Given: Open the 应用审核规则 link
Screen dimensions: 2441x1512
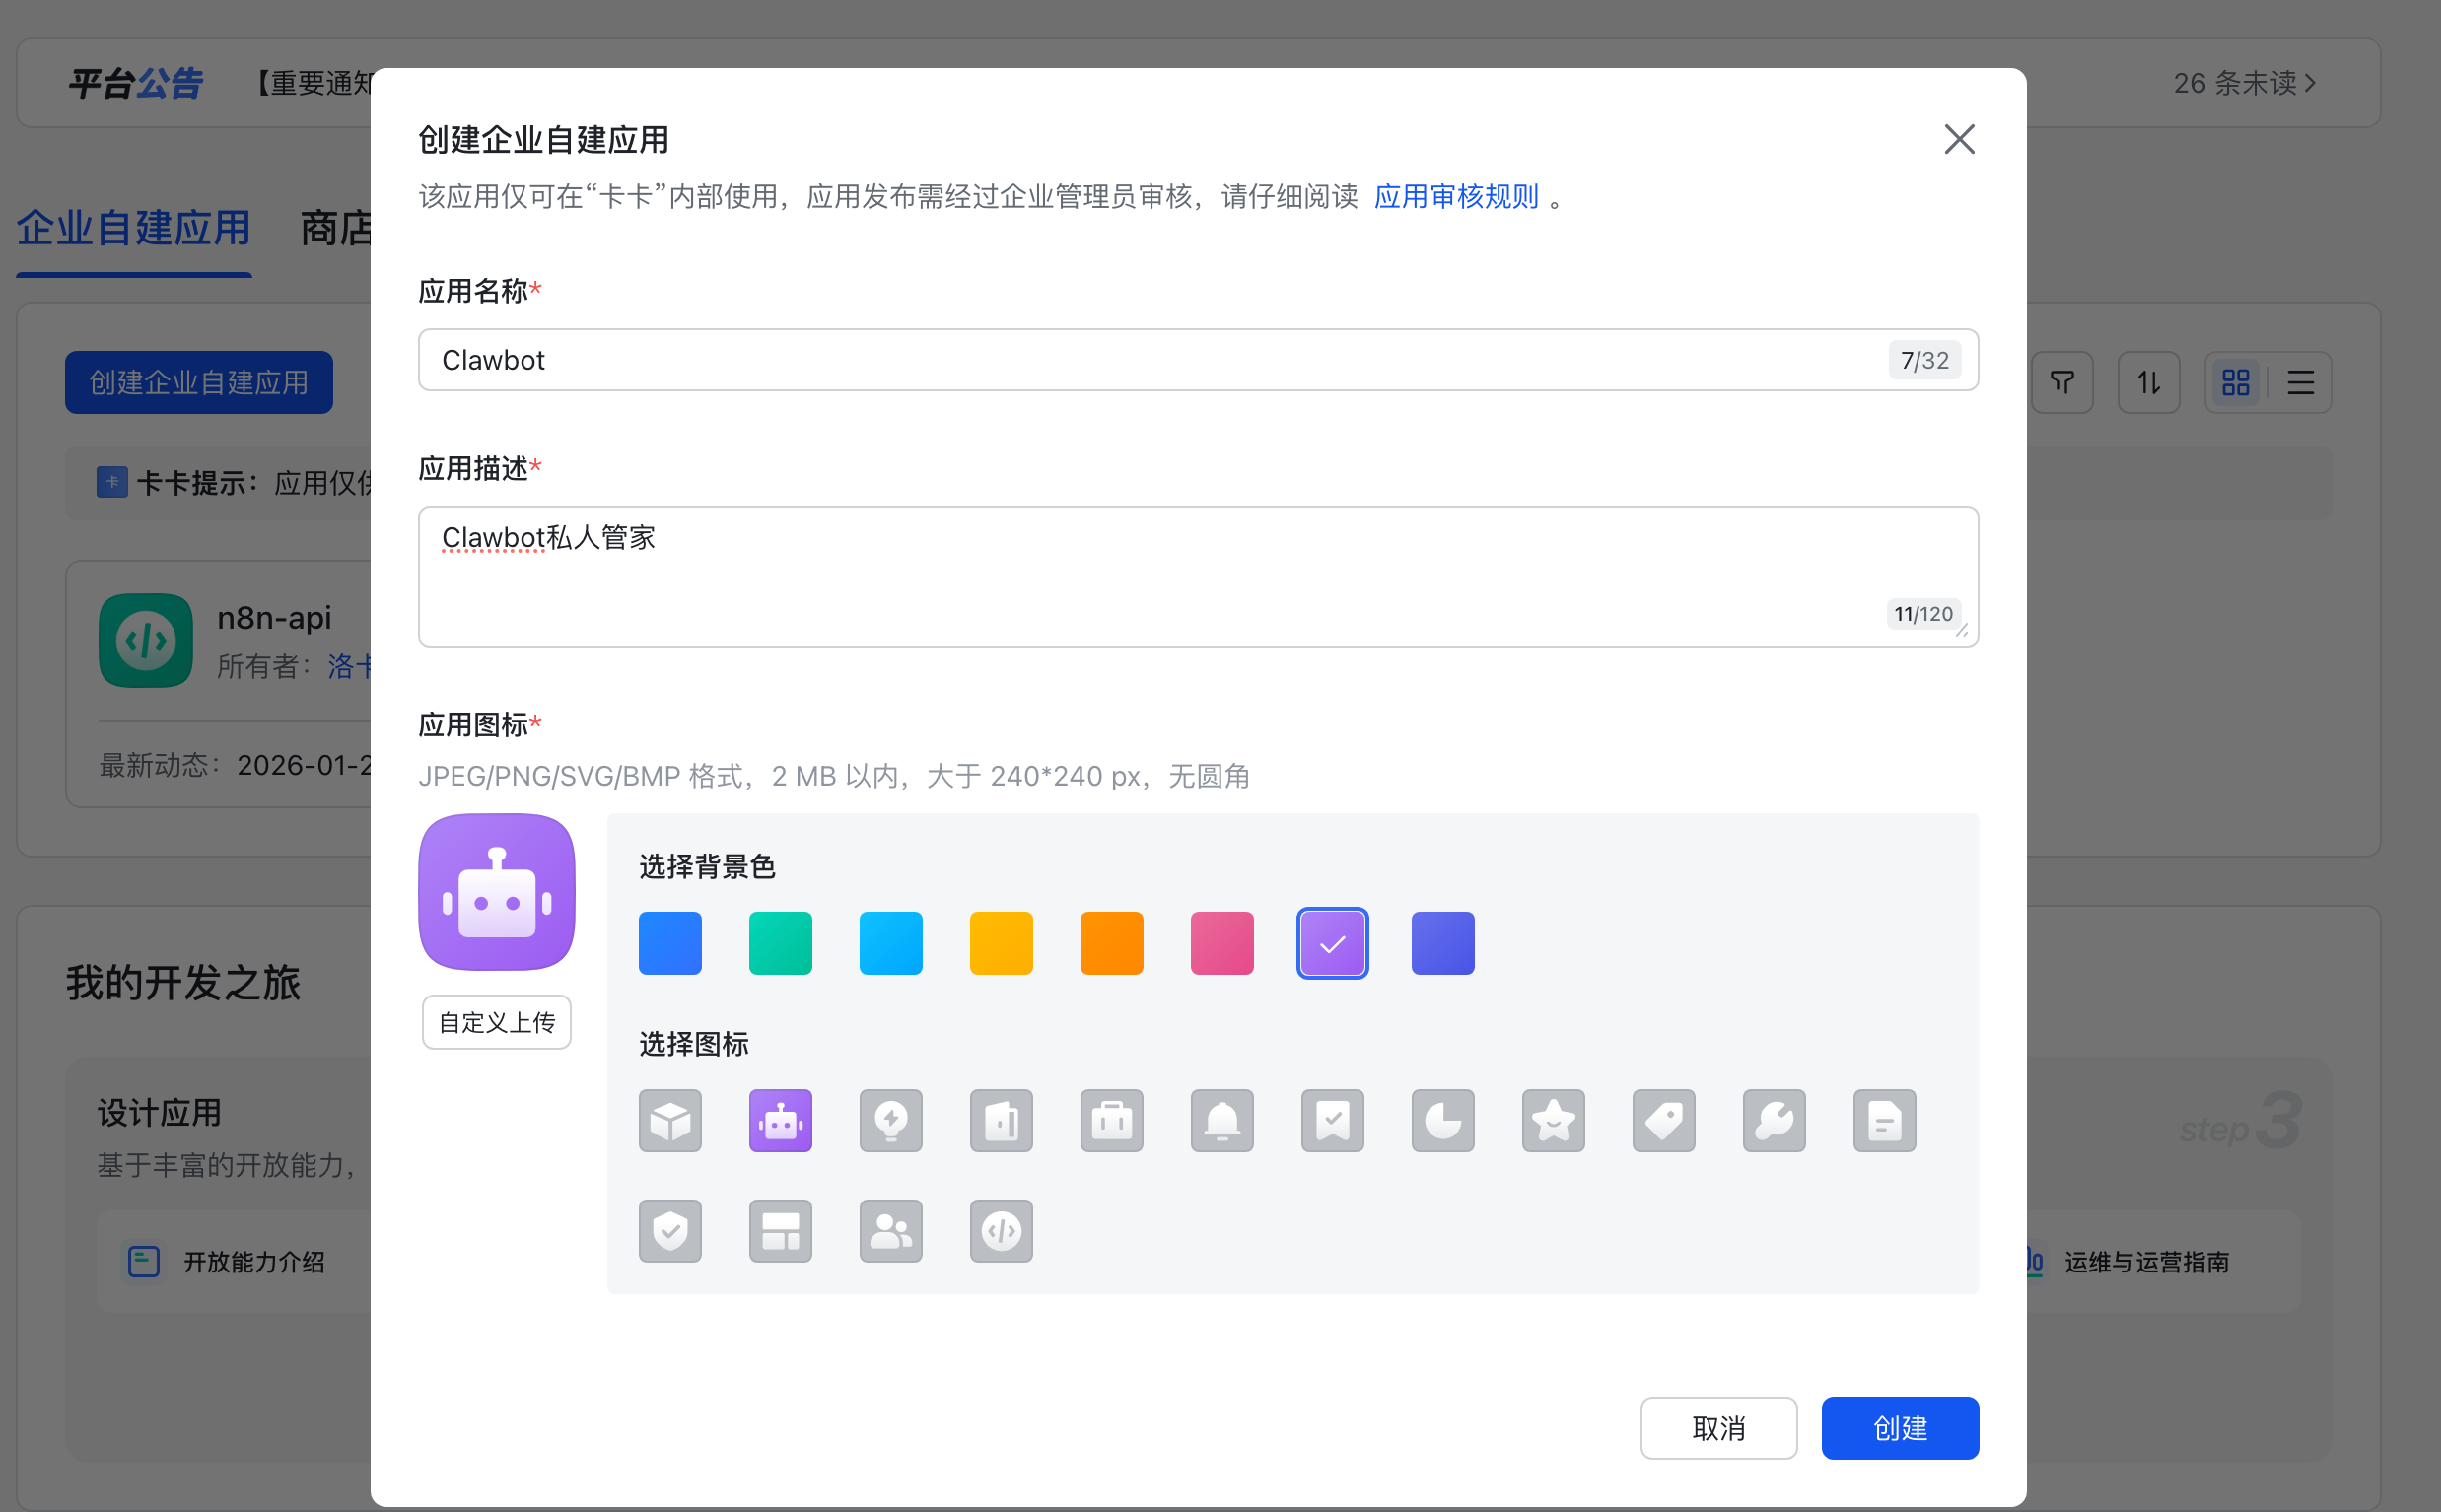Looking at the screenshot, I should click(x=1455, y=196).
